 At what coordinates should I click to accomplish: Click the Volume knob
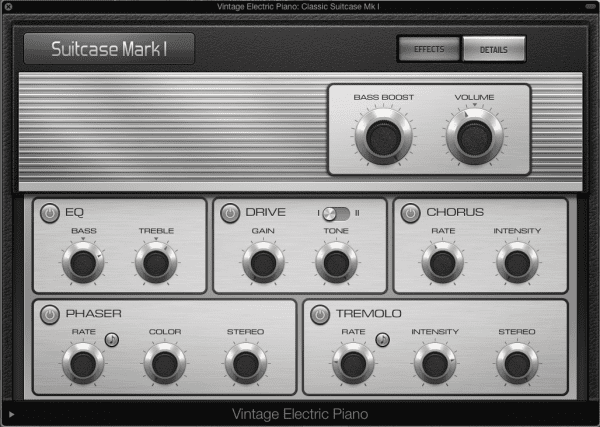(474, 136)
